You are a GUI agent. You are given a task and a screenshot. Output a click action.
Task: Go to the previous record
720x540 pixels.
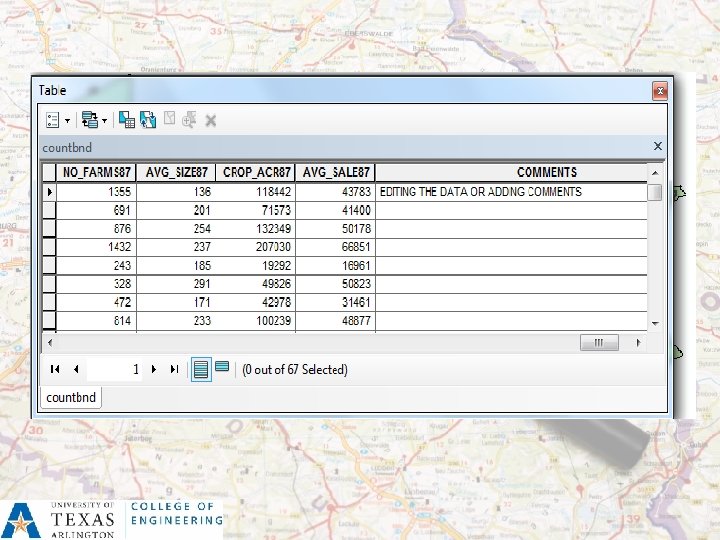pyautogui.click(x=76, y=369)
